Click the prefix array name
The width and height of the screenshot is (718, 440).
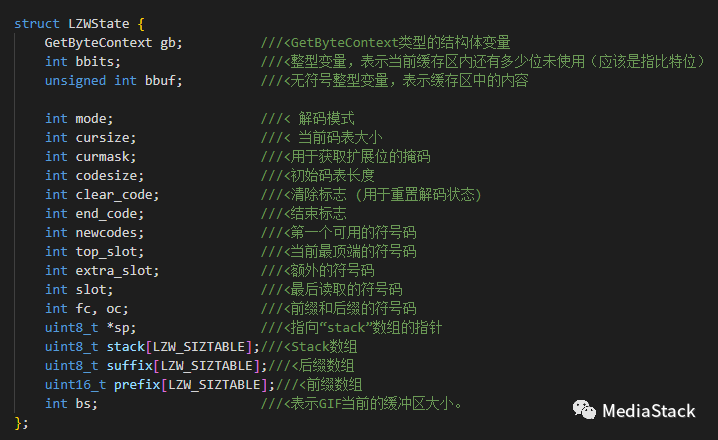(135, 384)
